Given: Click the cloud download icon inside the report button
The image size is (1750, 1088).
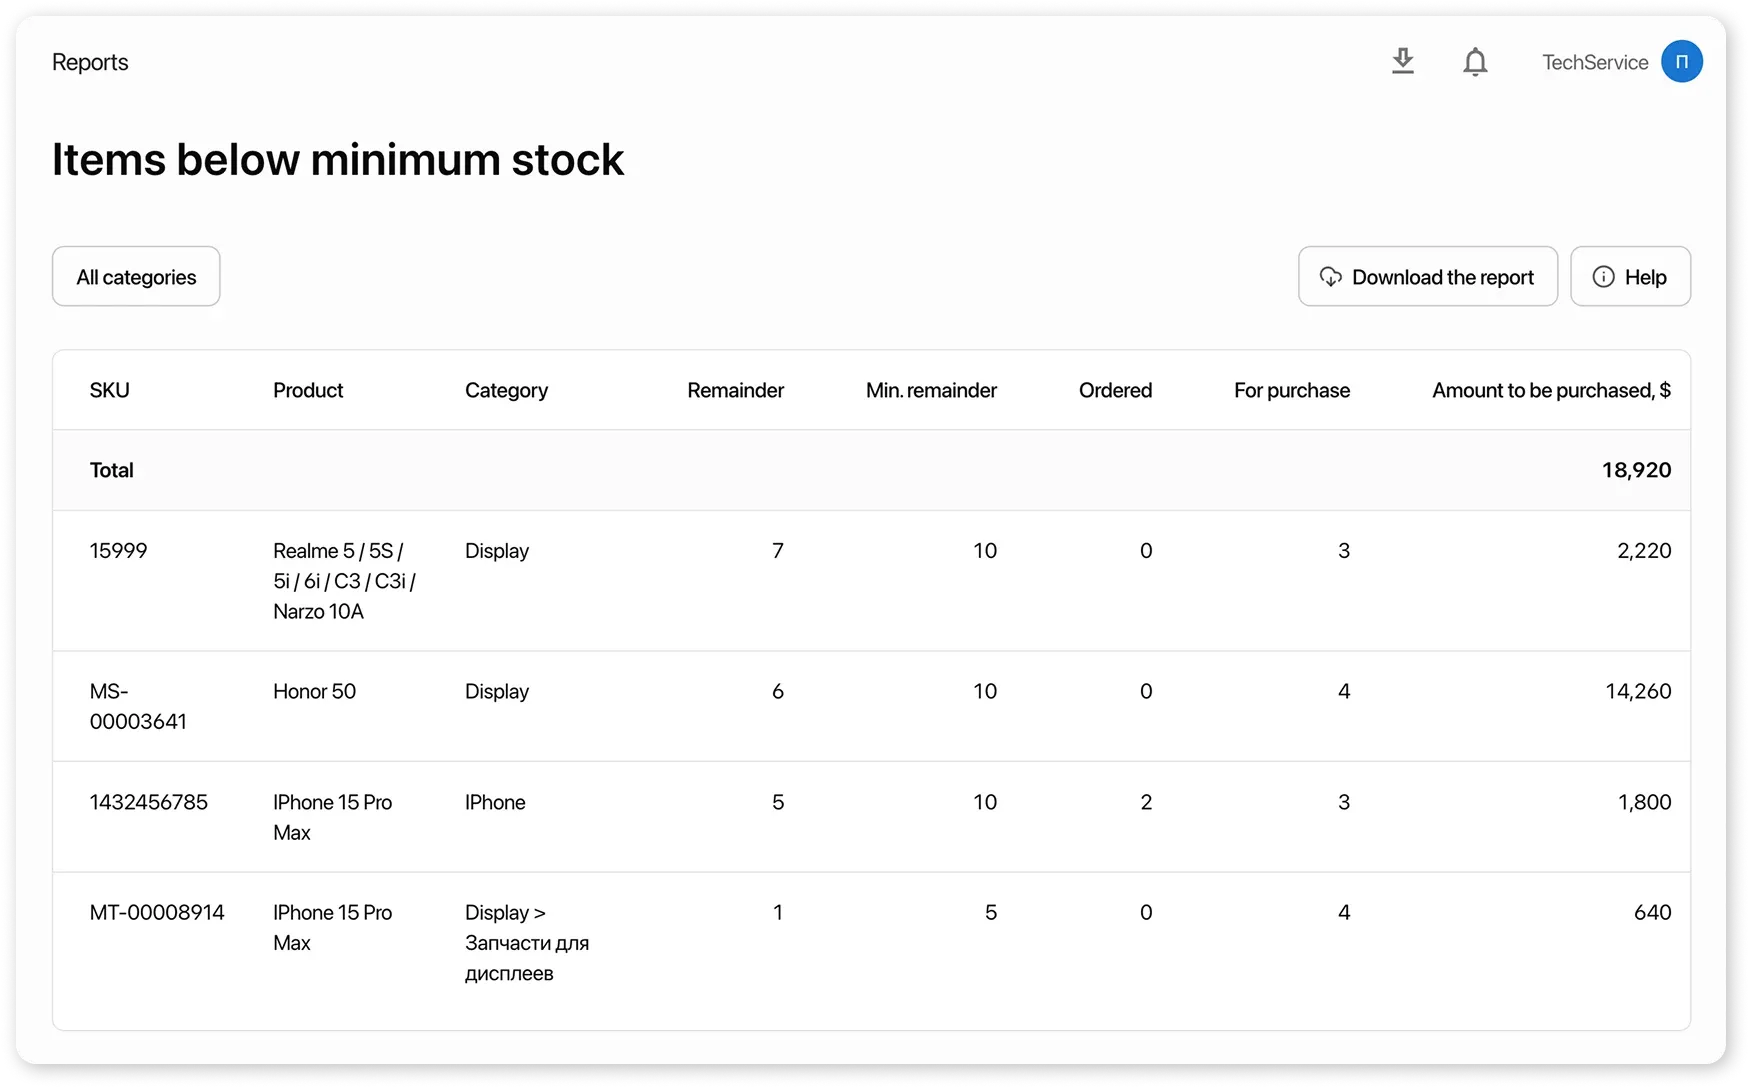Looking at the screenshot, I should (x=1330, y=277).
